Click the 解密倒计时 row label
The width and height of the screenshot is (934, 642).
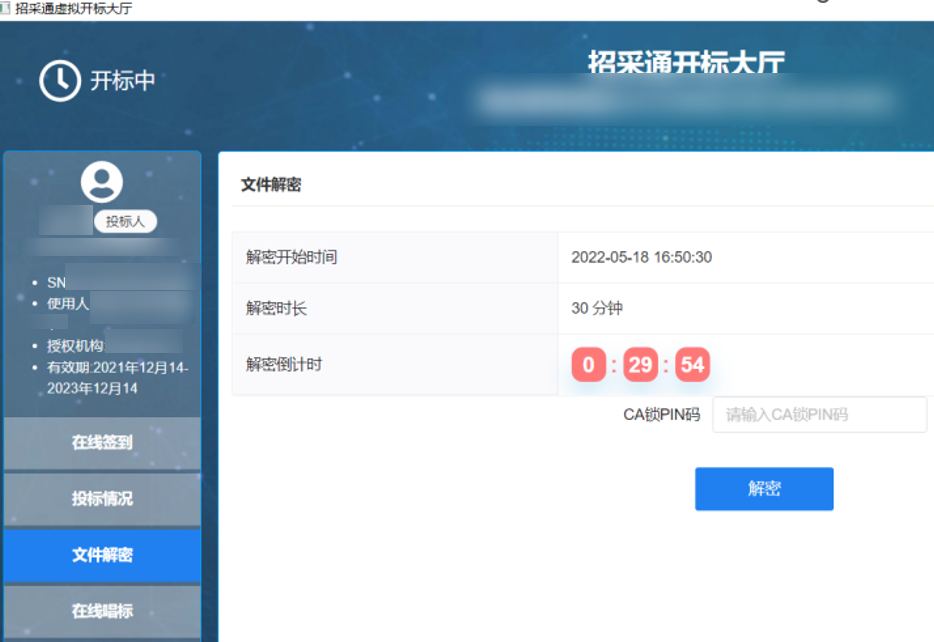tap(284, 365)
